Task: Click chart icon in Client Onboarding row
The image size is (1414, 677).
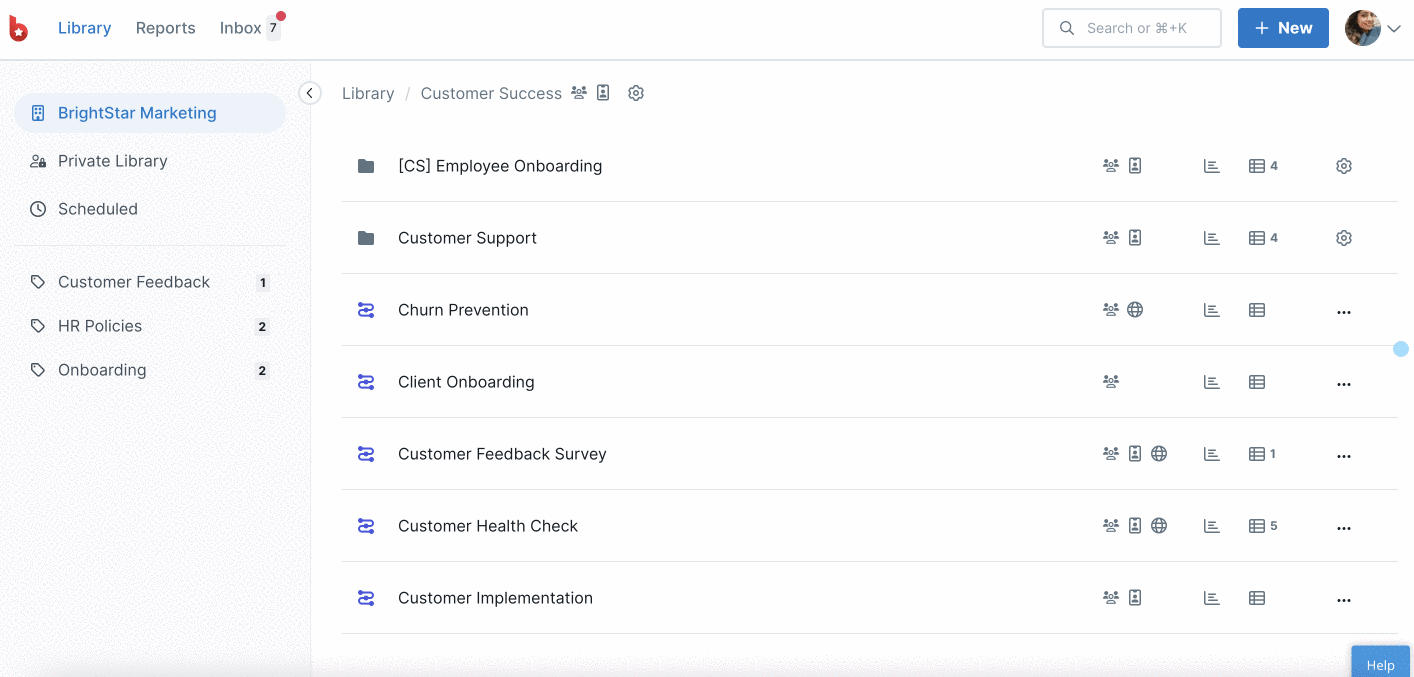Action: coord(1212,382)
